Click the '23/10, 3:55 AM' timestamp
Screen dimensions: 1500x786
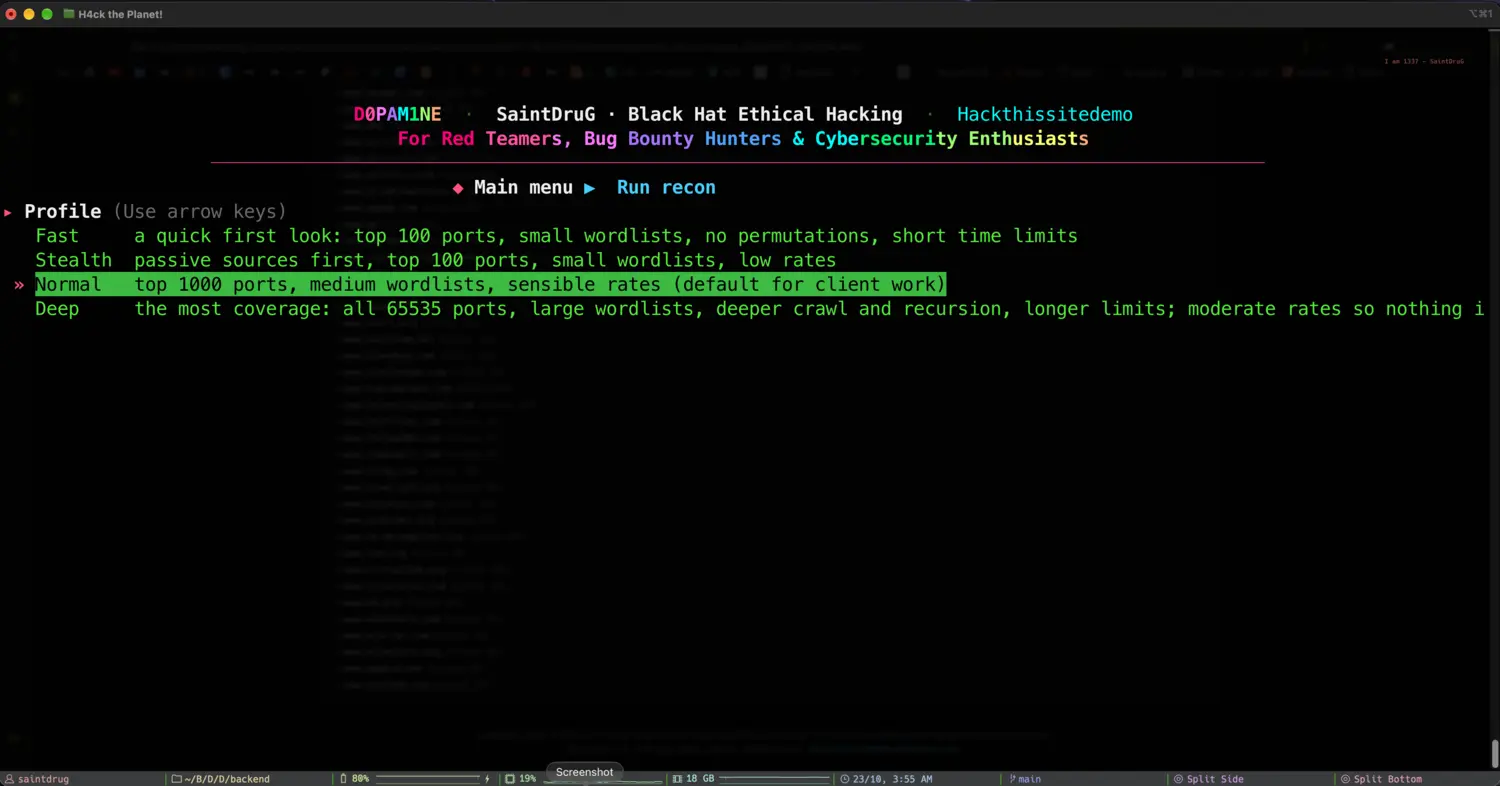[892, 779]
